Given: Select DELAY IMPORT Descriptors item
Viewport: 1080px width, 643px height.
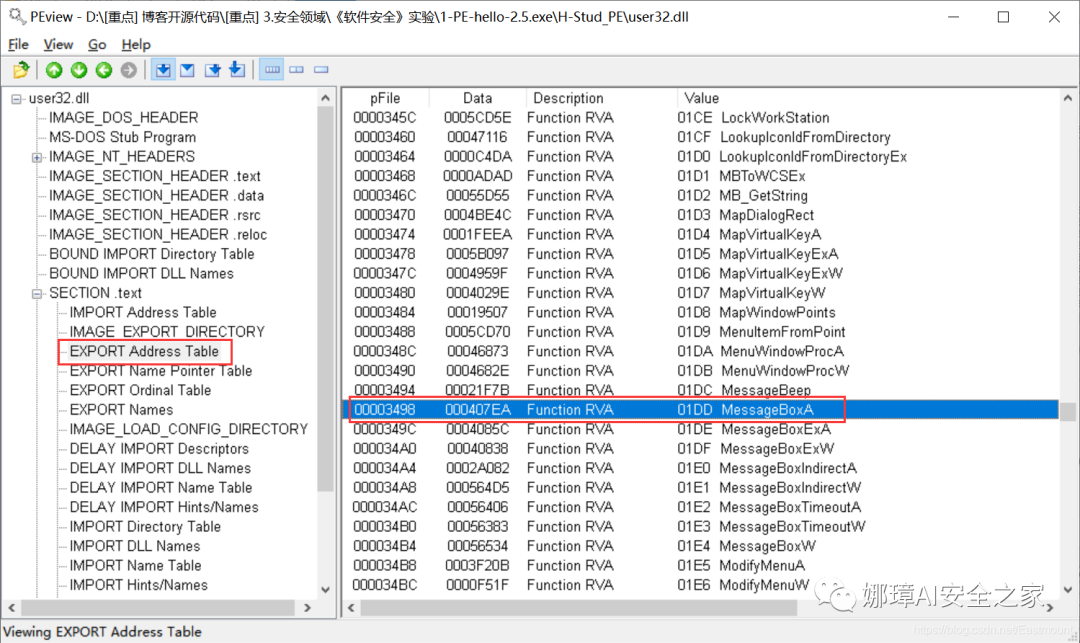Looking at the screenshot, I should (159, 449).
